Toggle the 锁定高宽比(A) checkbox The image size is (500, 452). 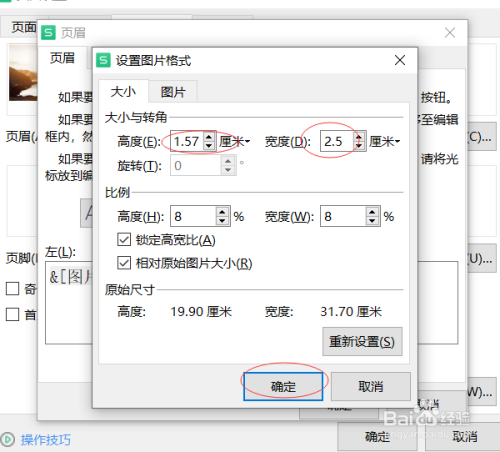point(124,240)
